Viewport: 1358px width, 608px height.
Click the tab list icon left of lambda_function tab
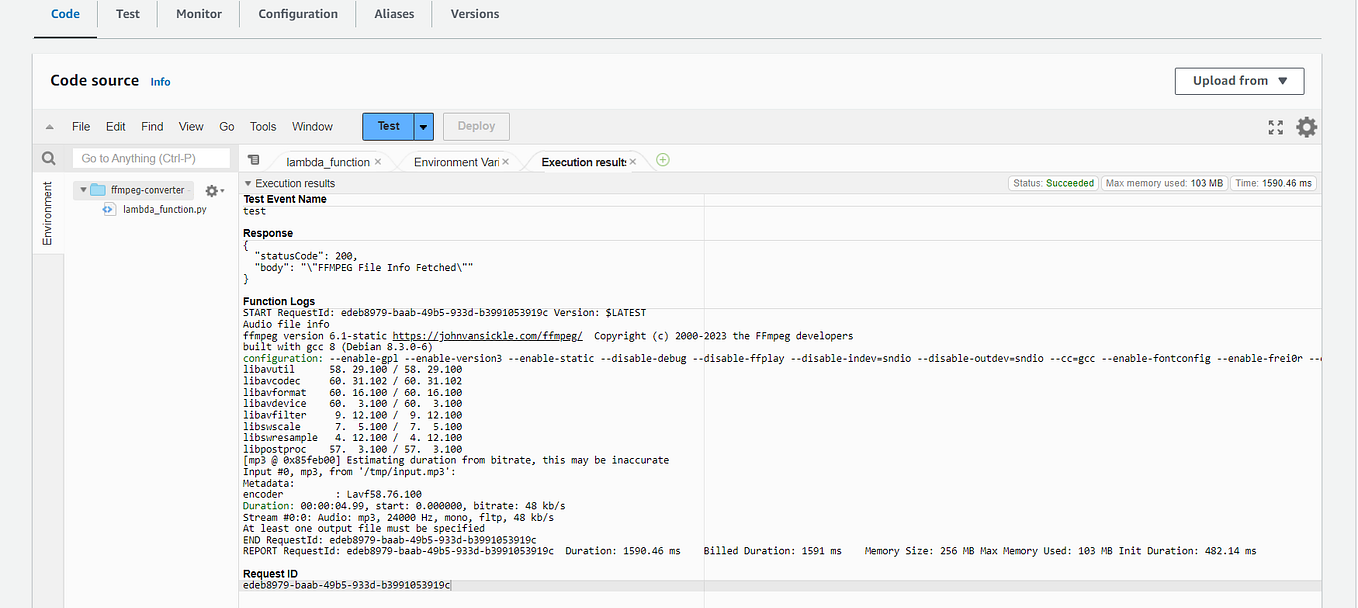253,159
